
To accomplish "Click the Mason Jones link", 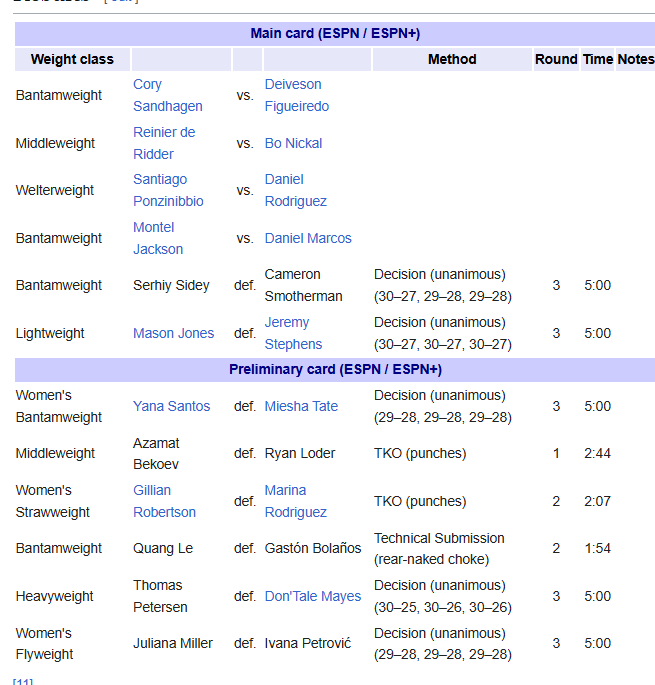I will point(173,333).
